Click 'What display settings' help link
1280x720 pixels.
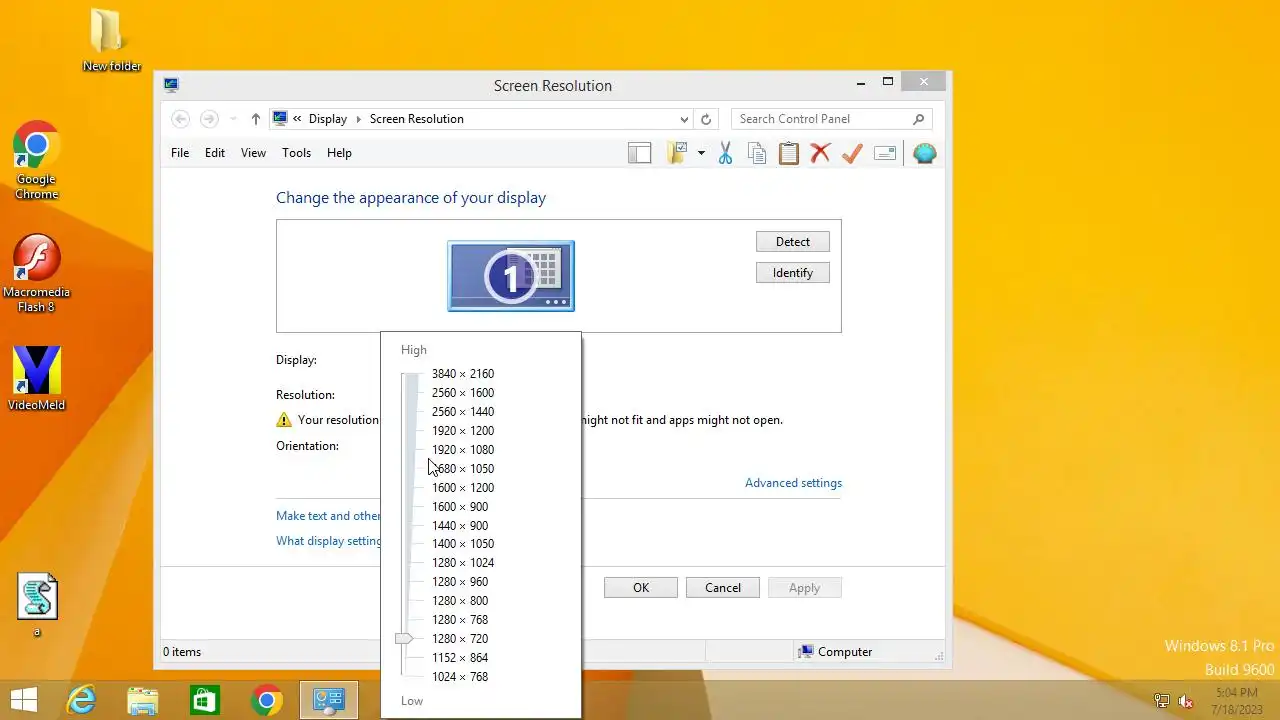tap(328, 541)
